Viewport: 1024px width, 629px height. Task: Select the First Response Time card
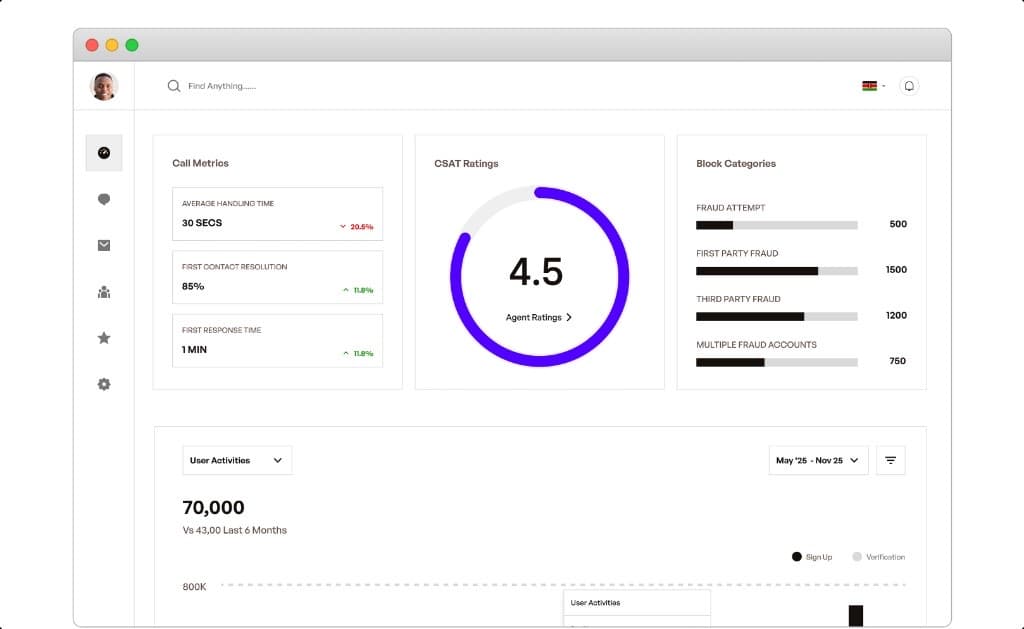click(x=278, y=341)
